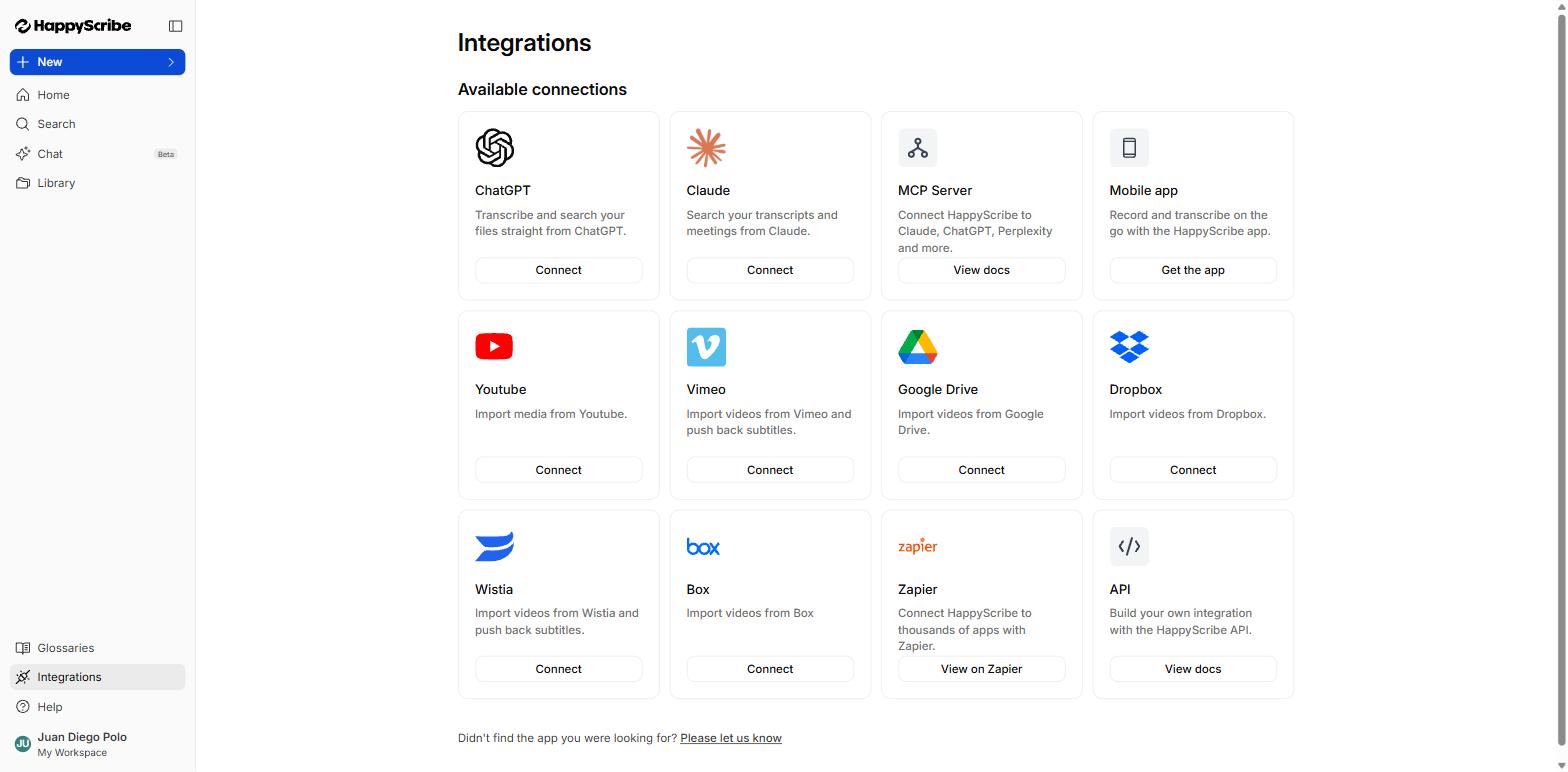Go to Library

97,183
